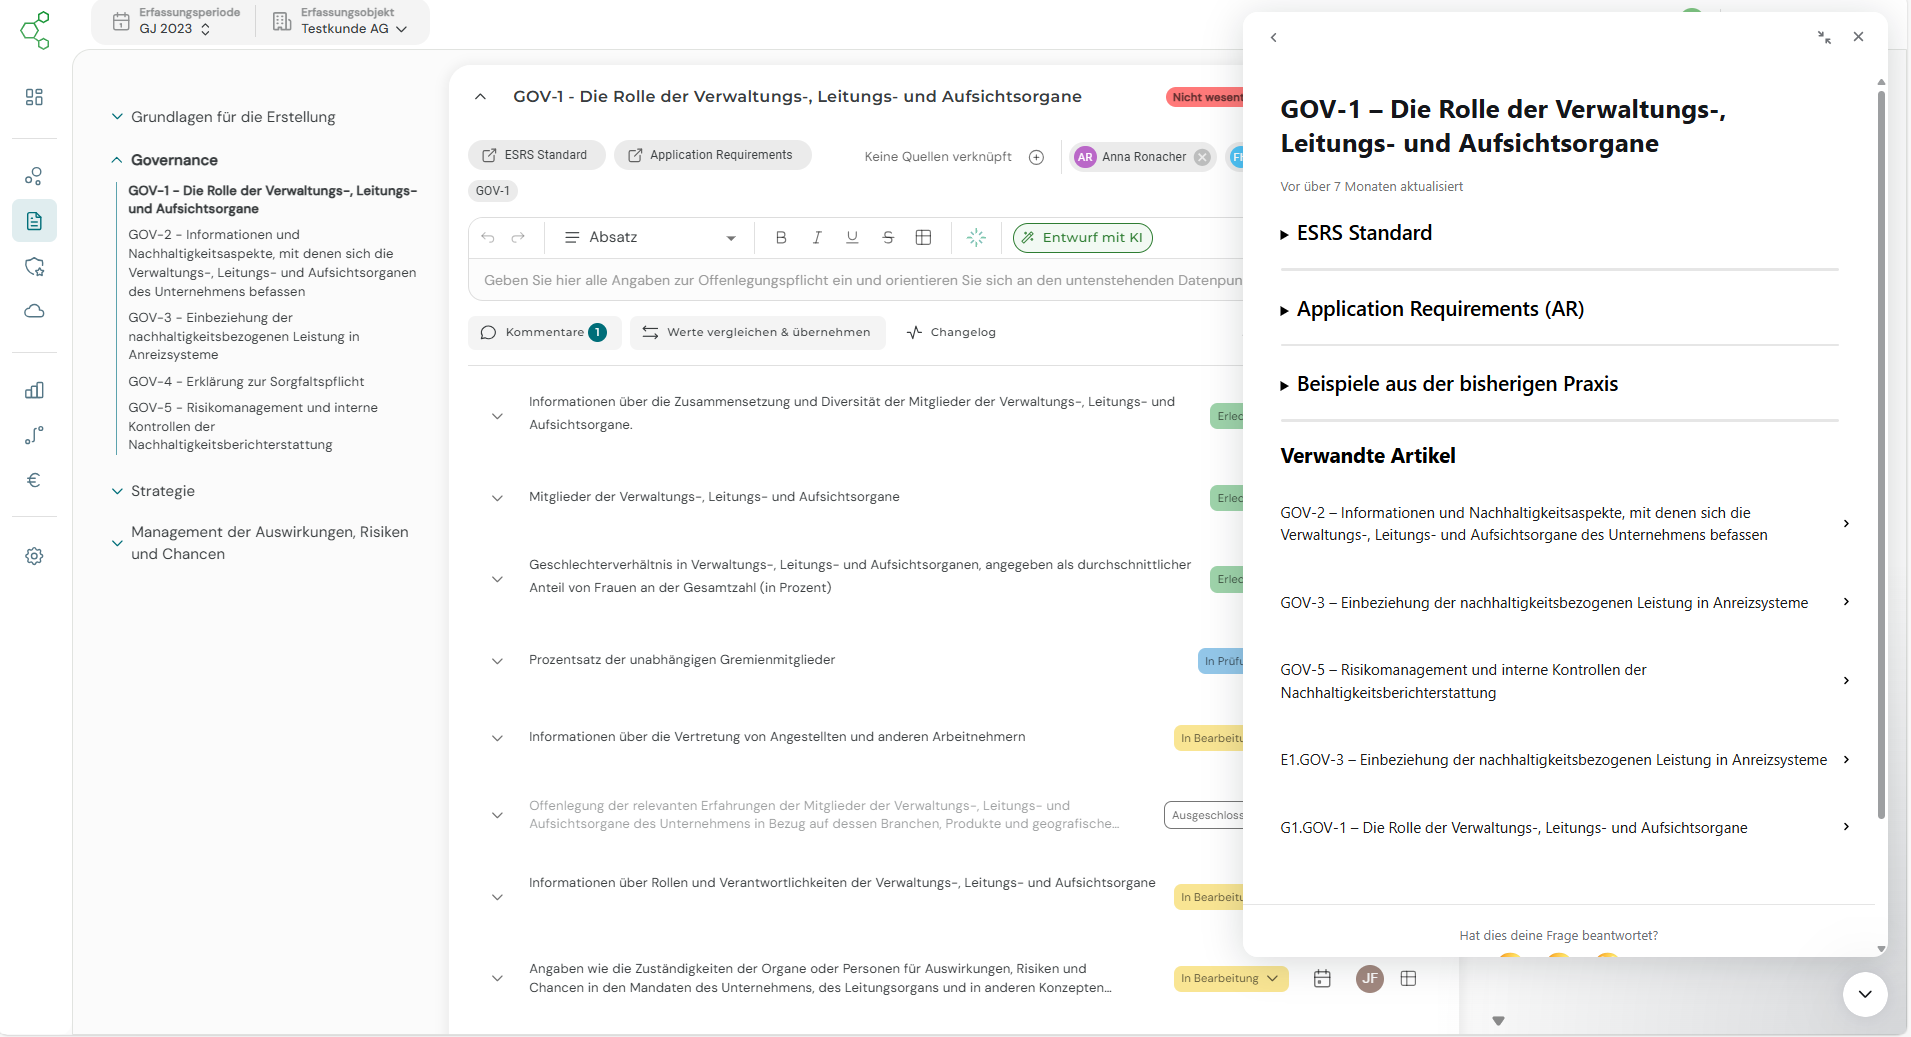Viewport: 1911px width, 1037px height.
Task: Toggle strikethrough formatting
Action: point(888,237)
